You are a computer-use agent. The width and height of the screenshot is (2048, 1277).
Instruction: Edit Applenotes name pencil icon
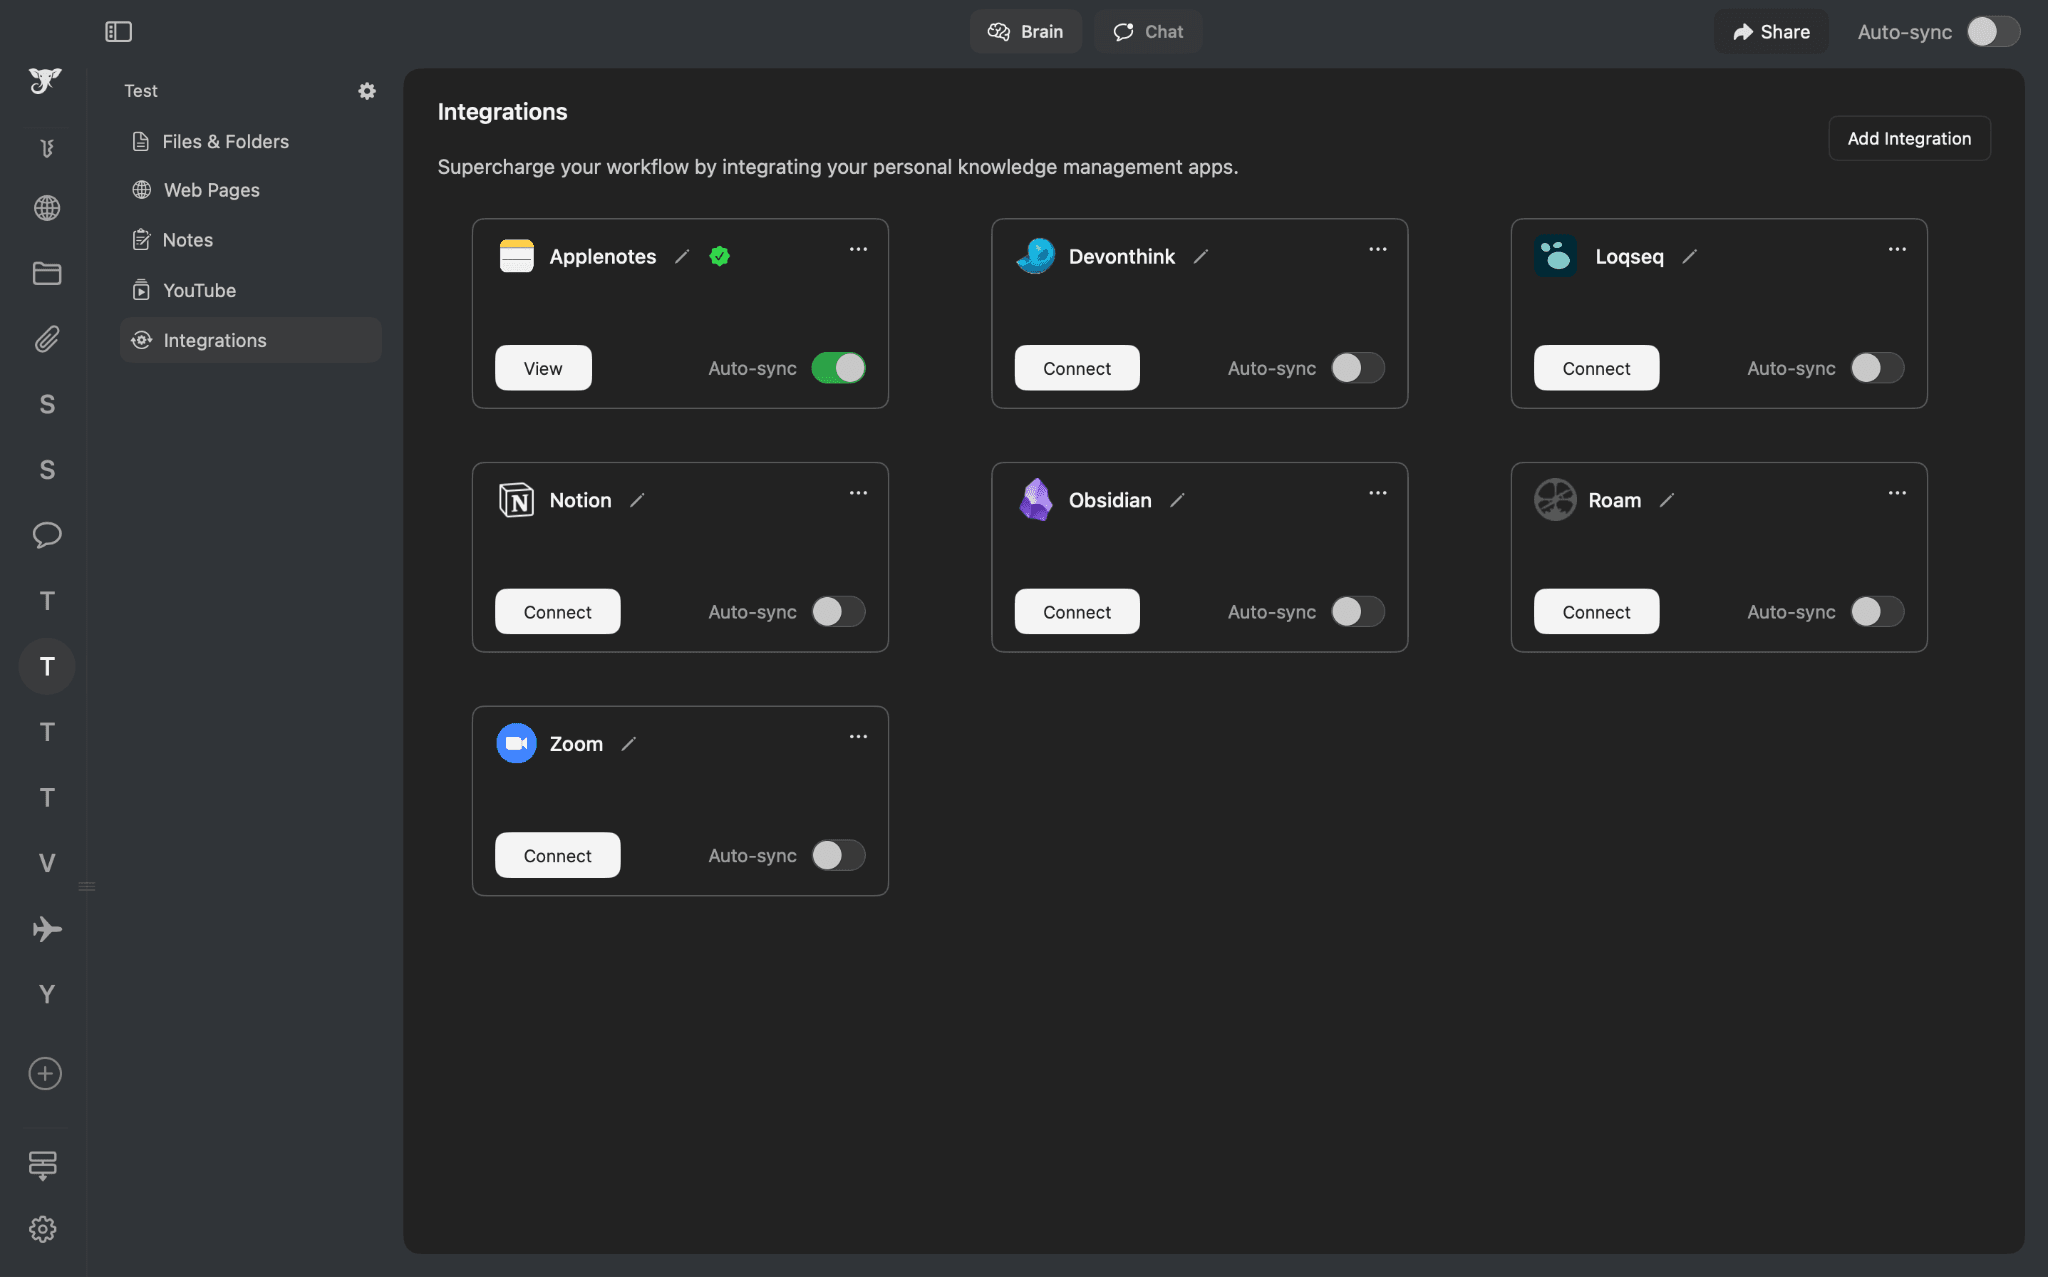pos(682,257)
